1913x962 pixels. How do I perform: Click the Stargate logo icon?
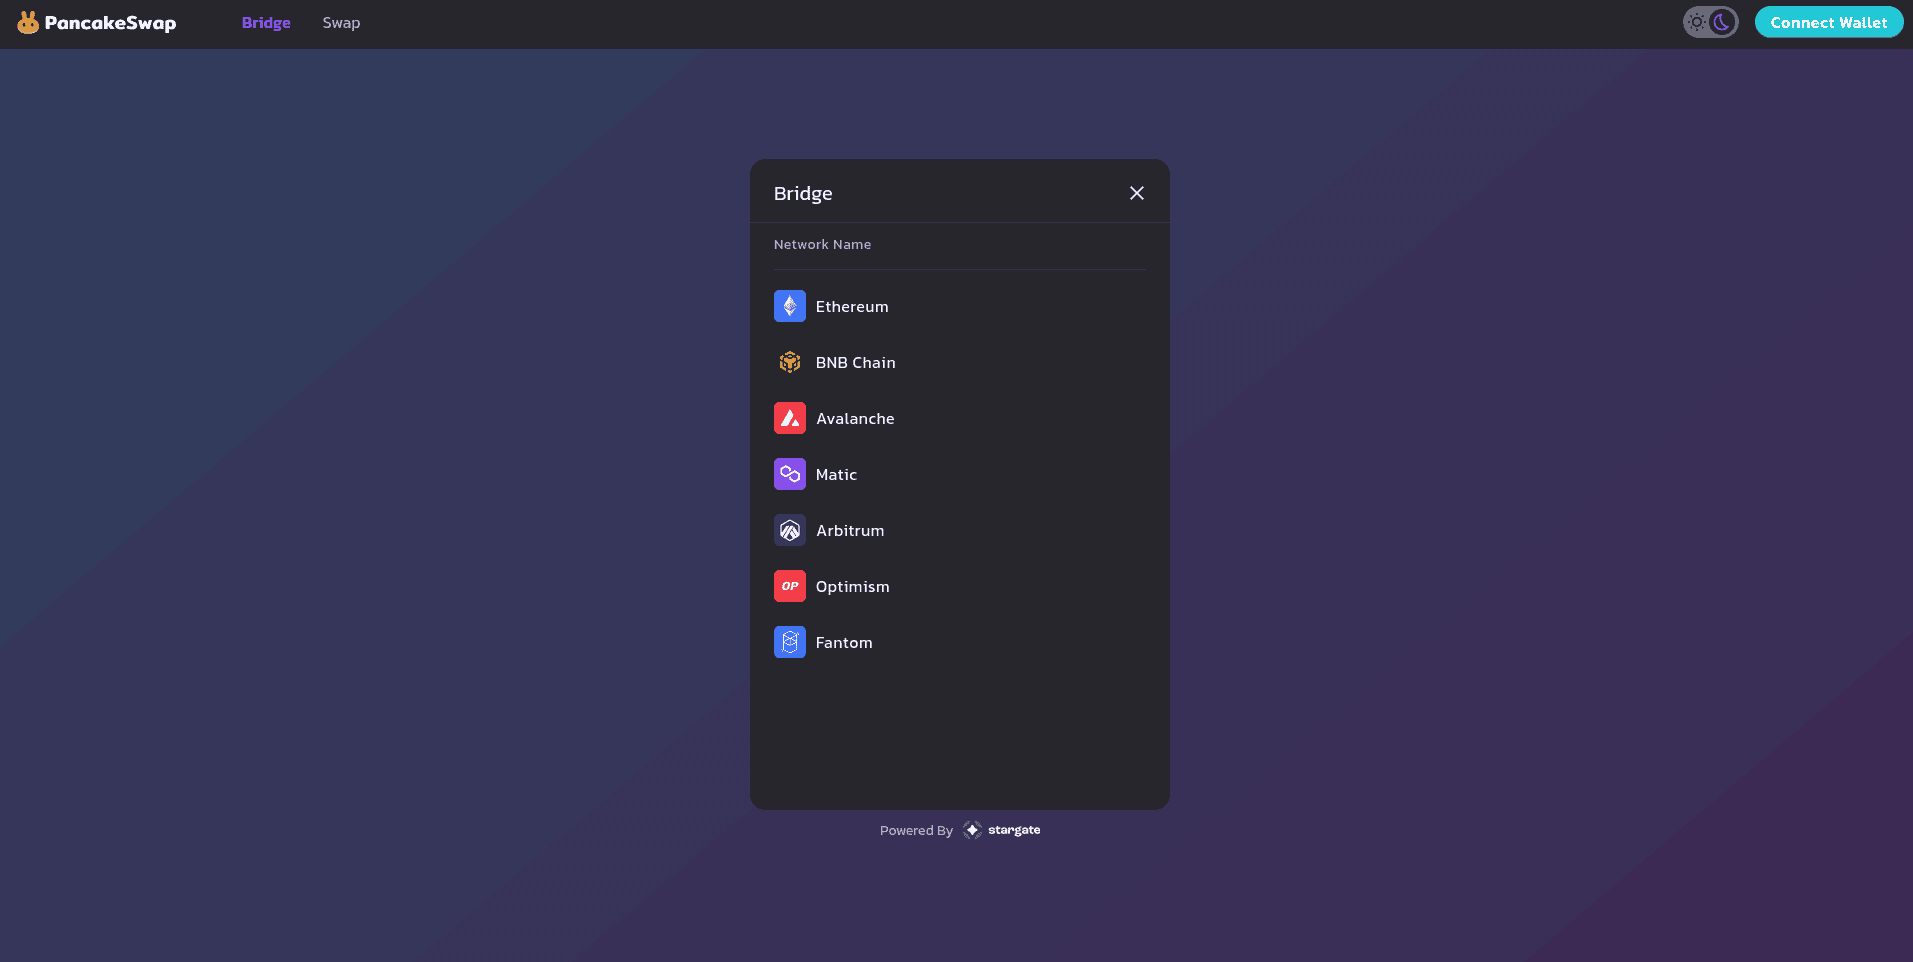[972, 830]
